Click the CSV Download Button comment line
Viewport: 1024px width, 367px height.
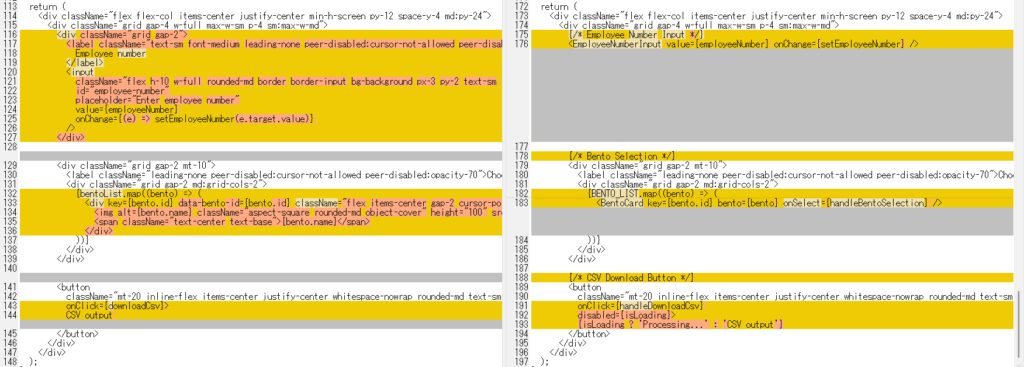[x=631, y=278]
